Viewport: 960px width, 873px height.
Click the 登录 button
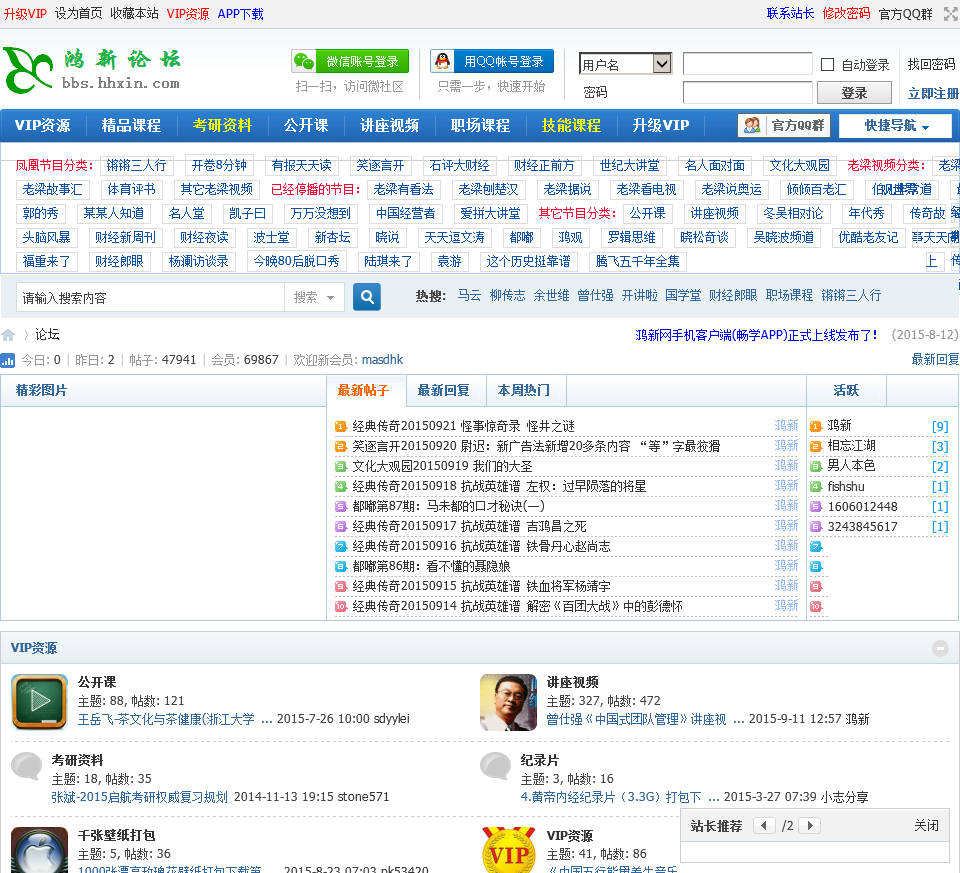tap(854, 93)
